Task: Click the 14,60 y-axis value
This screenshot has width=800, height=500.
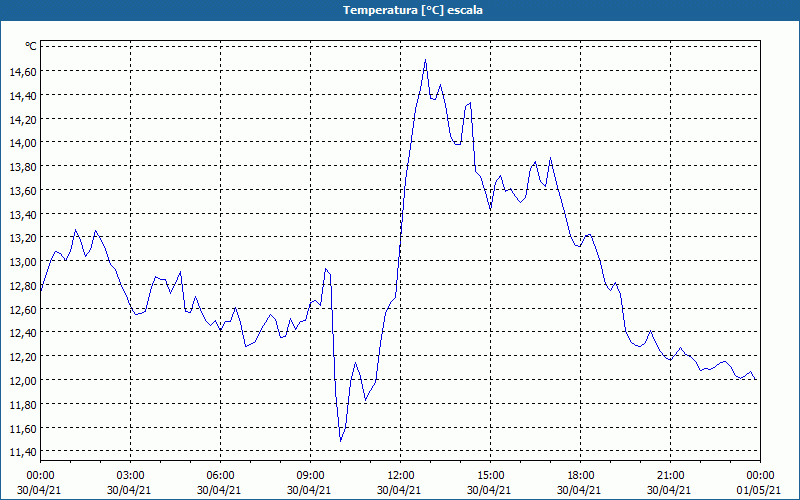Action: click(23, 71)
